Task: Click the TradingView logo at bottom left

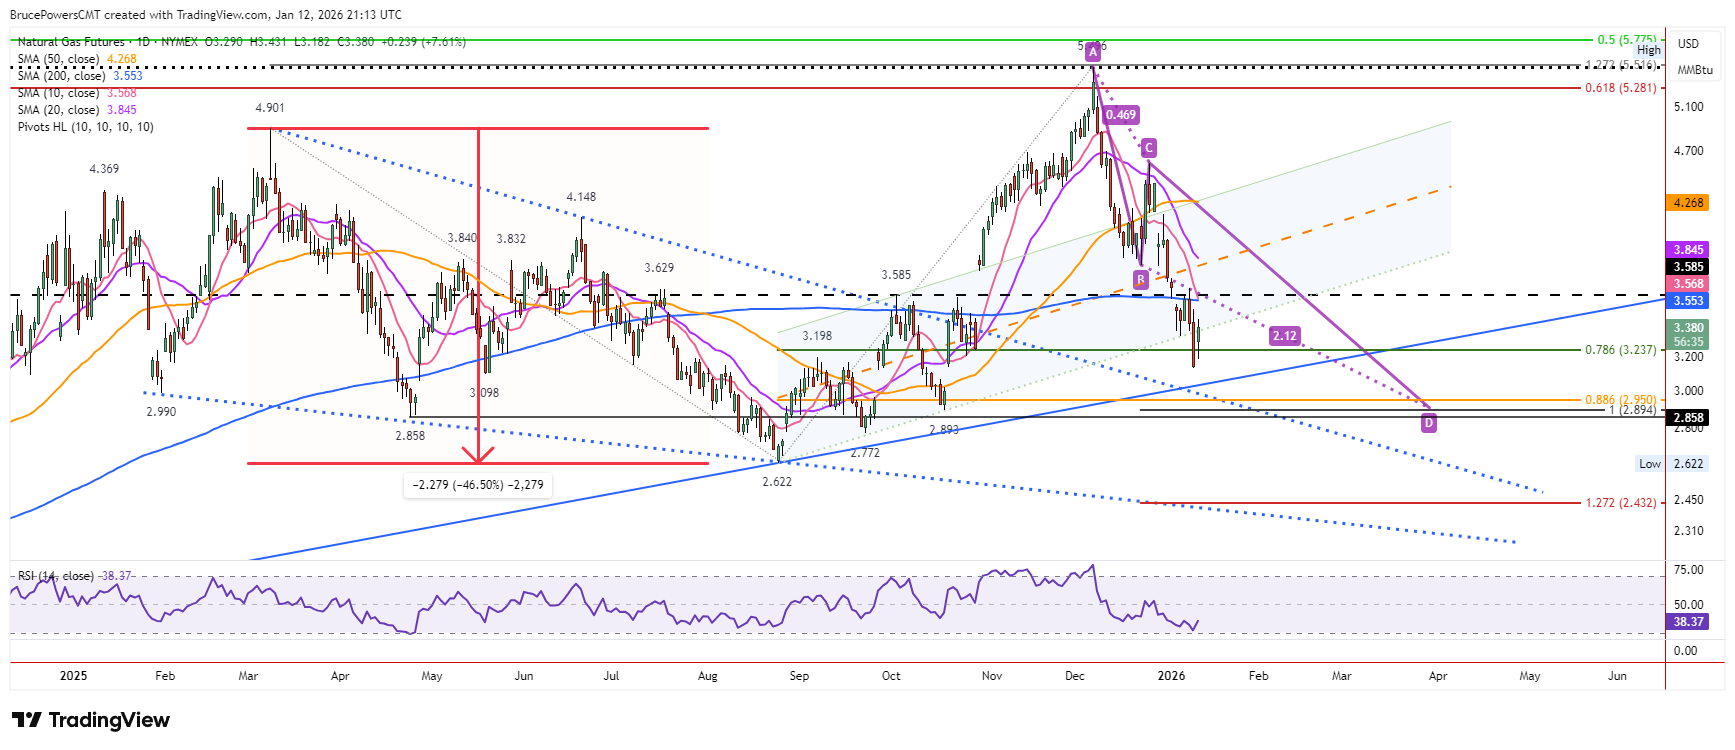Action: [91, 720]
